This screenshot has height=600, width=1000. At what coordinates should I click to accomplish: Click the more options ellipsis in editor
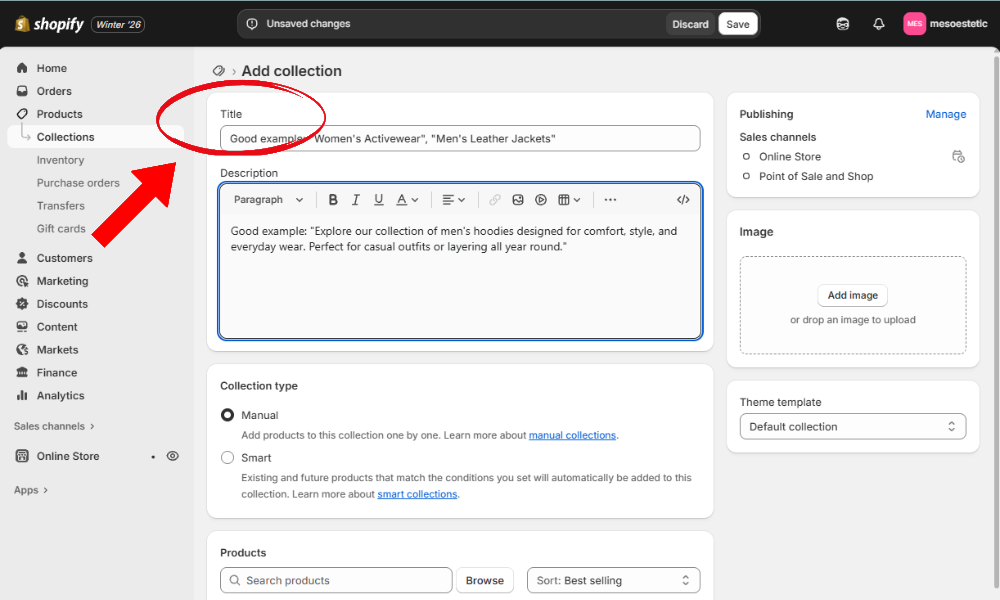coord(610,200)
